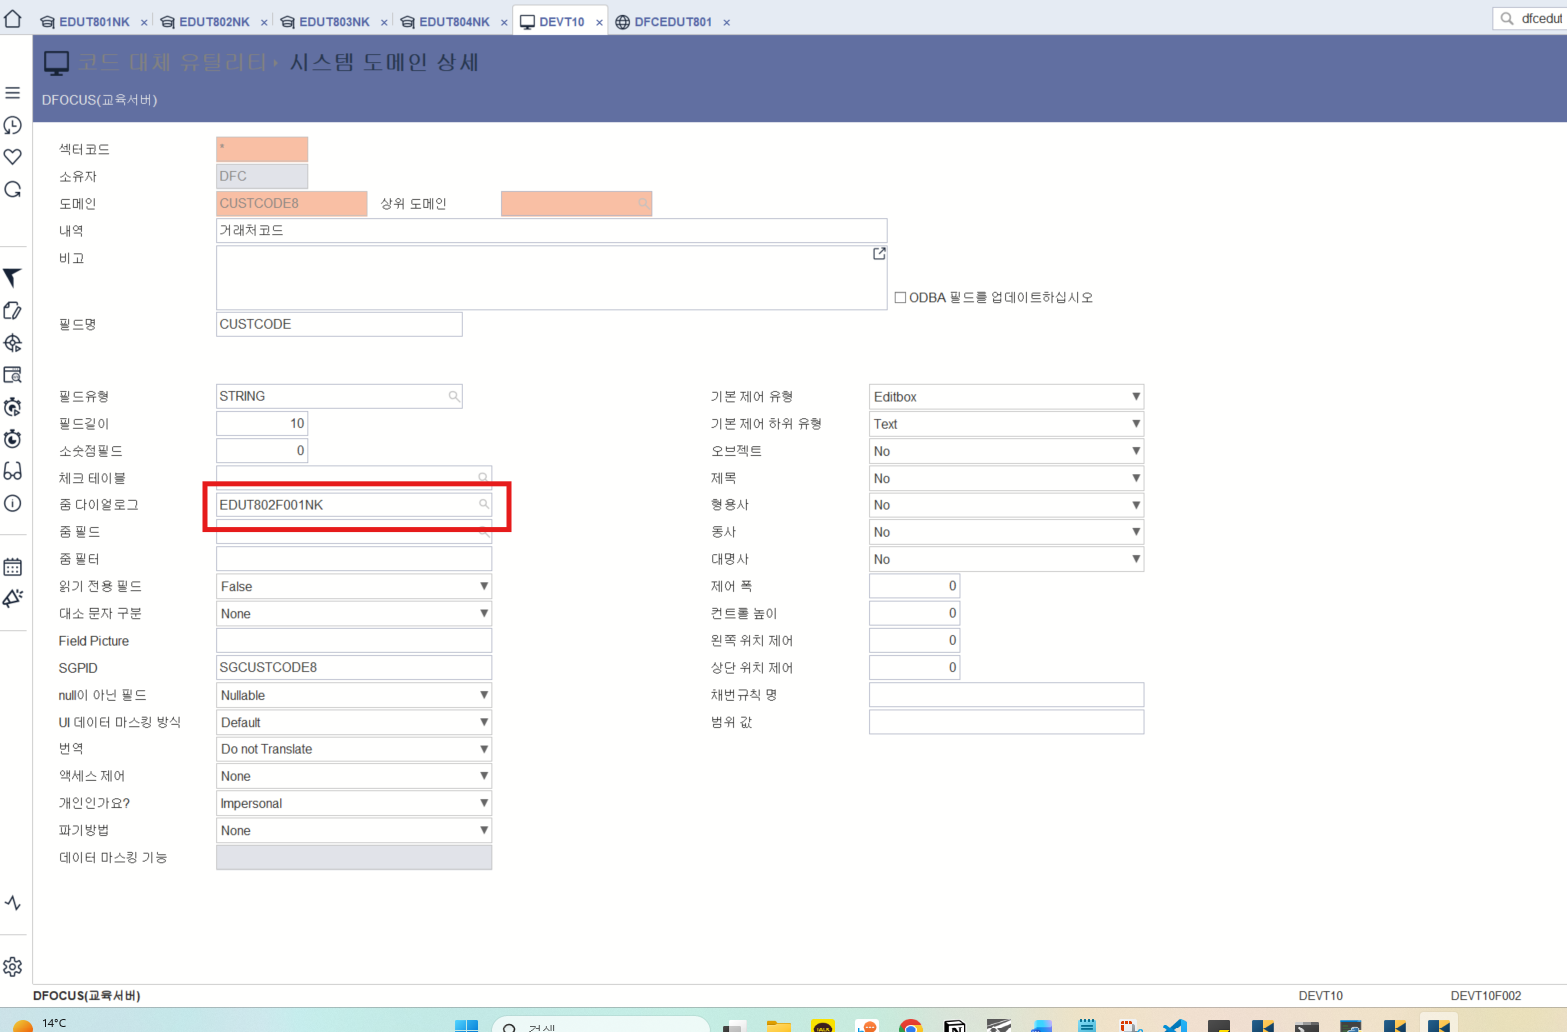Click the refresh arrow icon in sidebar

(x=13, y=189)
